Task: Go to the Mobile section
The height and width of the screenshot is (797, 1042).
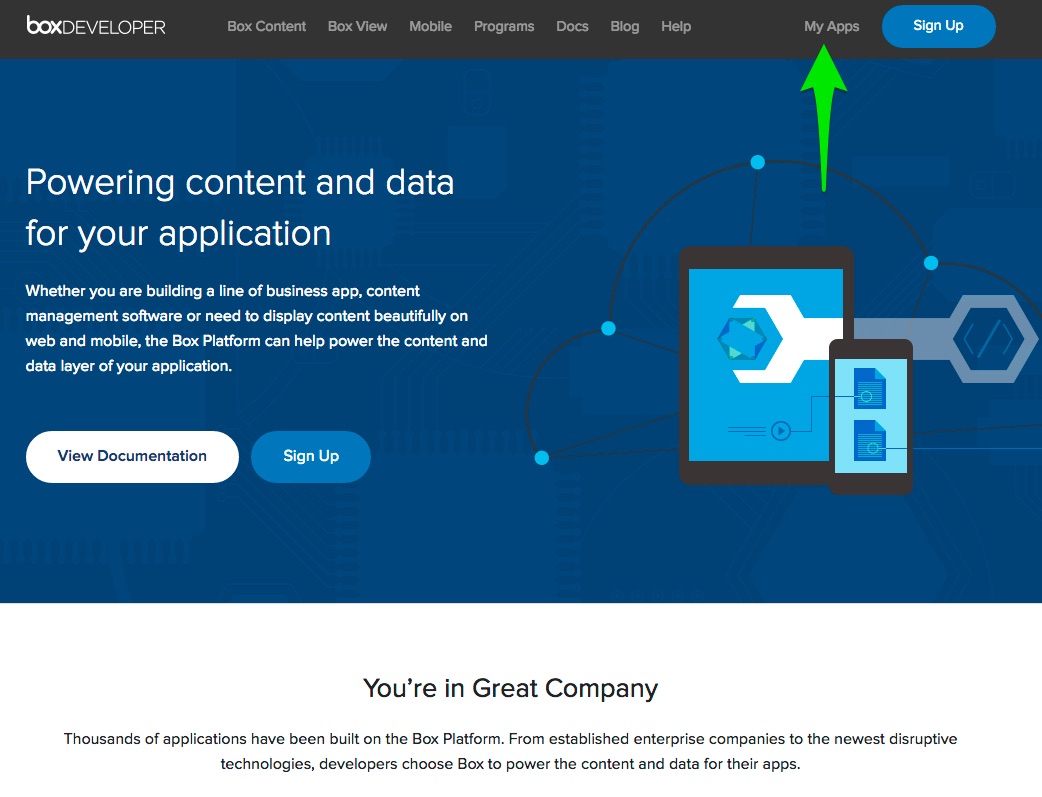Action: pos(430,27)
